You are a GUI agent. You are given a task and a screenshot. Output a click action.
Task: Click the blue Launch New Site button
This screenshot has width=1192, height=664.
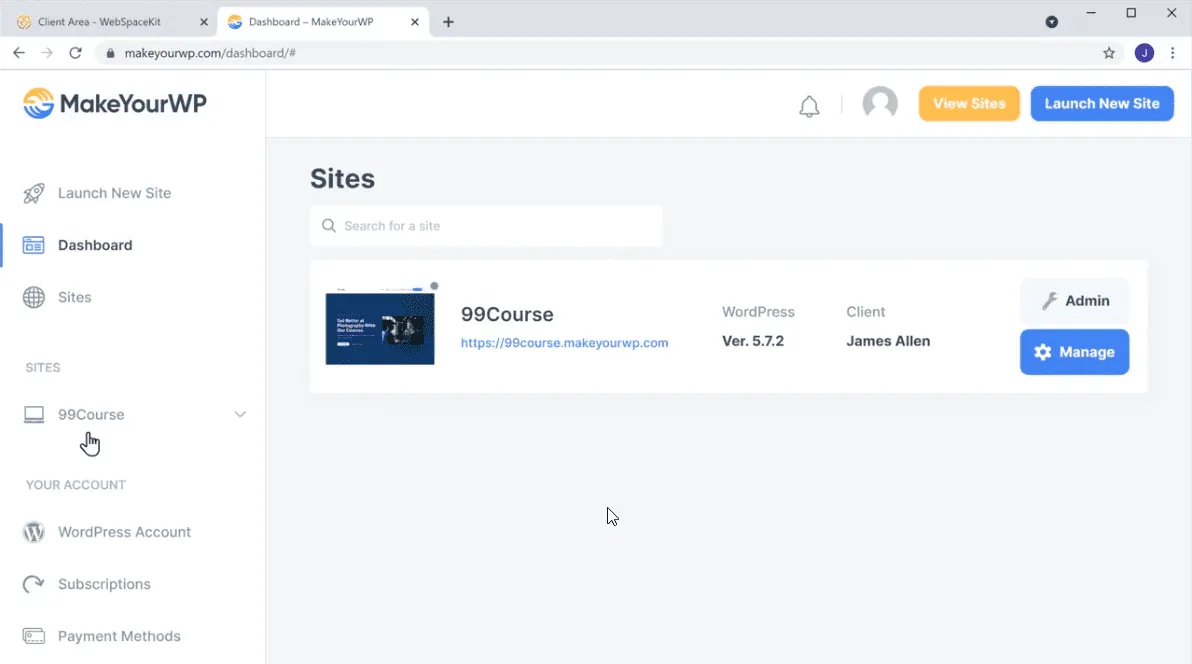click(x=1102, y=103)
